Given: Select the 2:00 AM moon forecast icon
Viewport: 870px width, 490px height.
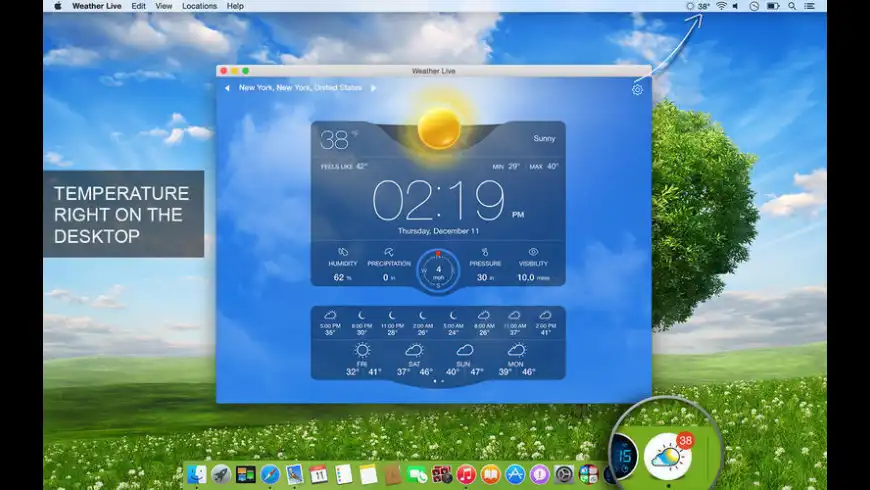Looking at the screenshot, I should tap(423, 315).
